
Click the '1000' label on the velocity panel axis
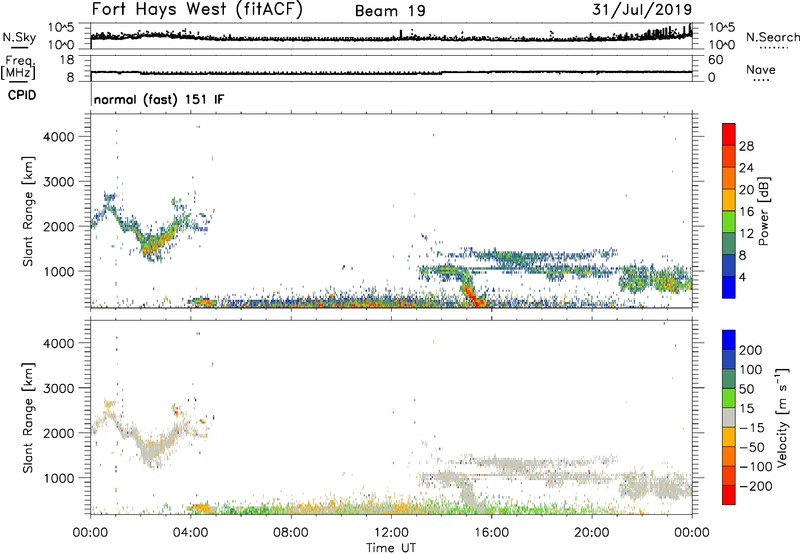[x=59, y=478]
